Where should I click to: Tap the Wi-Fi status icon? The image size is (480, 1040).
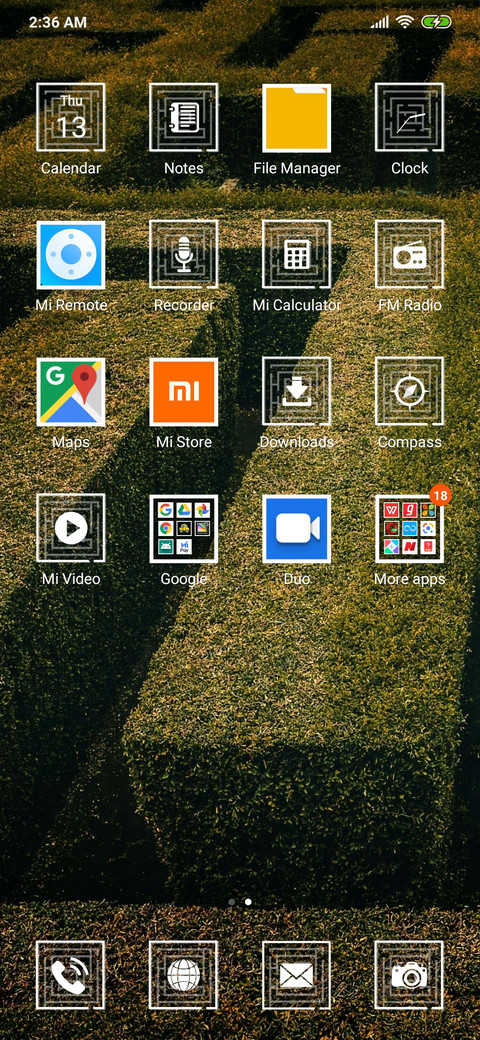tap(404, 22)
